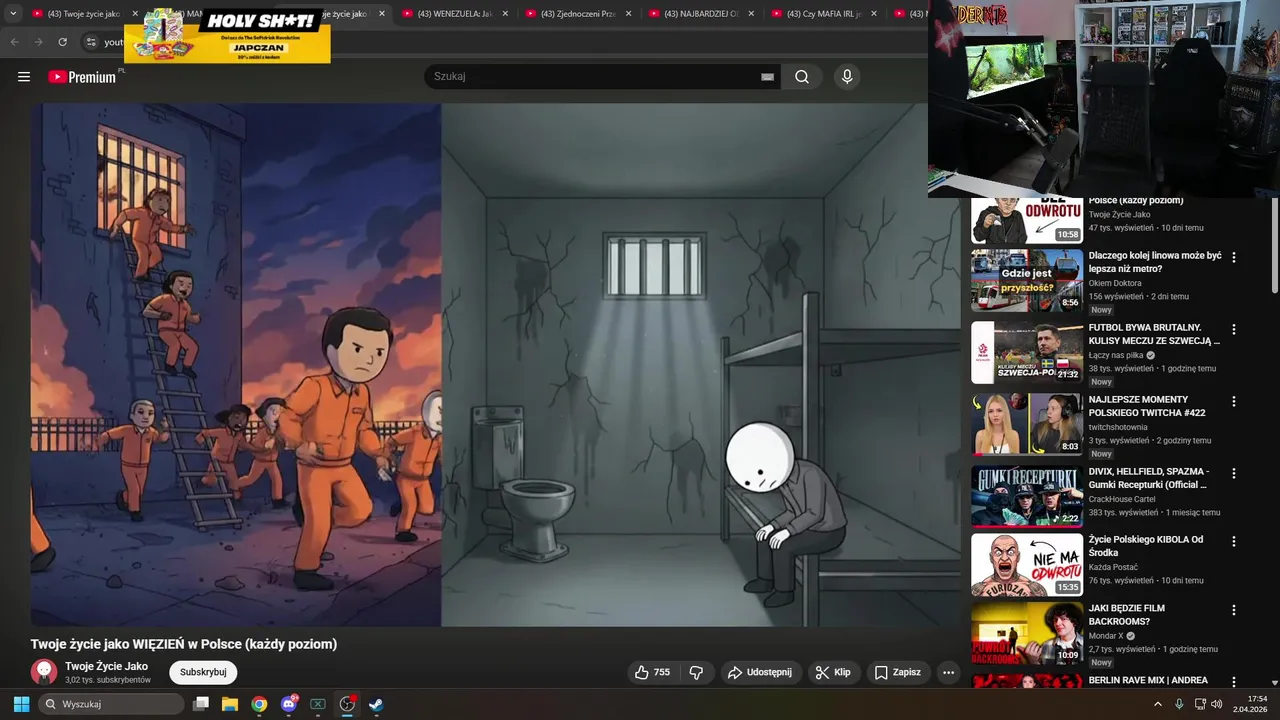Image resolution: width=1280 pixels, height=720 pixels.
Task: Open title 'NAJLEPSZE MOMENTY POLSKIEGO TWITCHA #422'
Action: coord(1147,406)
